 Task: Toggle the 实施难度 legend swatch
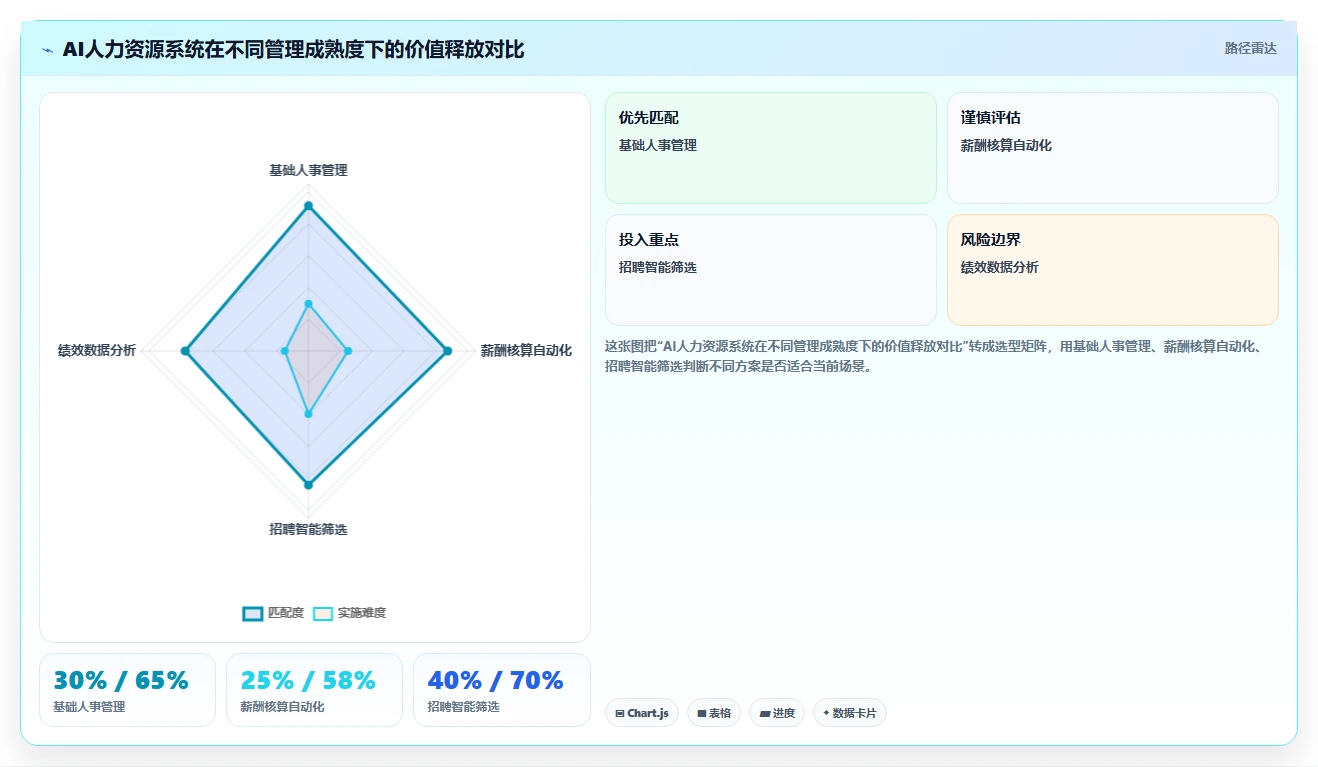pyautogui.click(x=323, y=613)
